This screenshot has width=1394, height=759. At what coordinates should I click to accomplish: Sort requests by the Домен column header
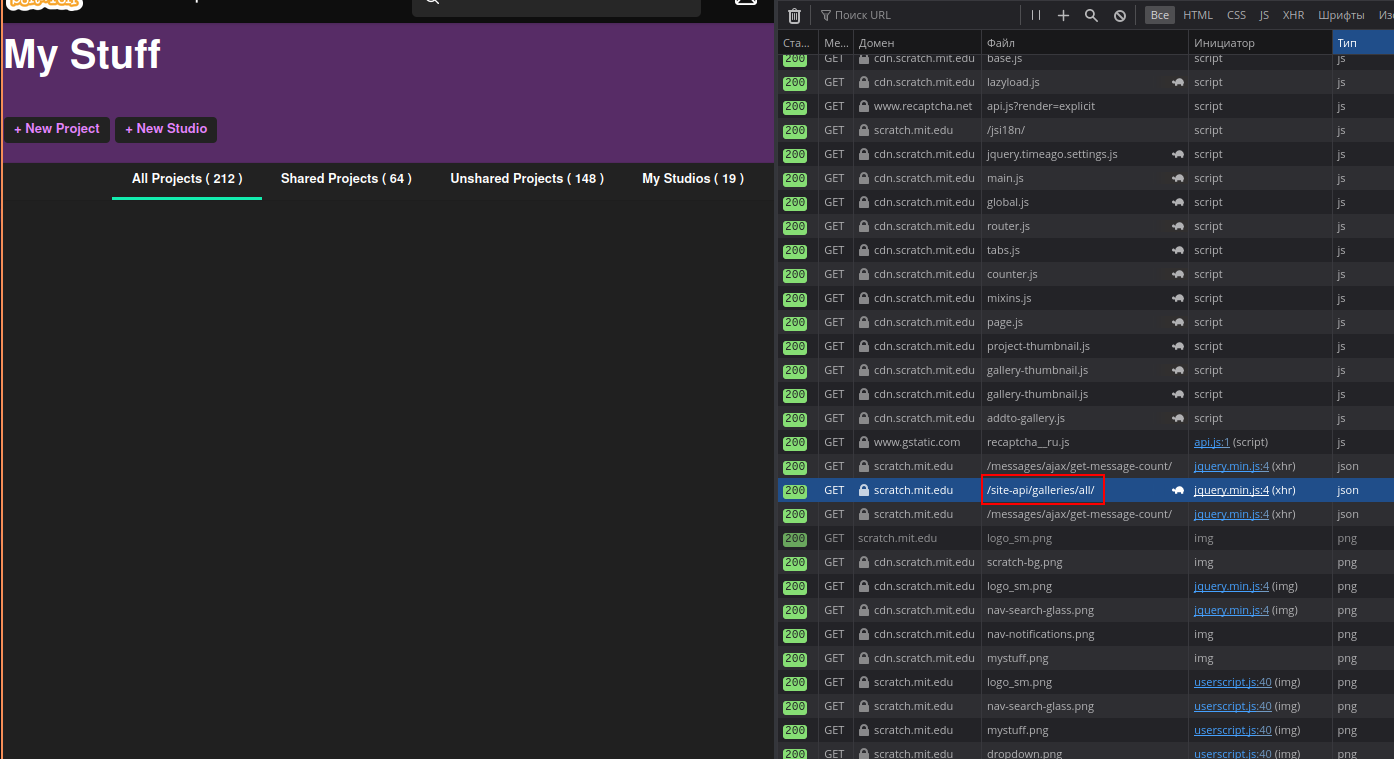876,43
